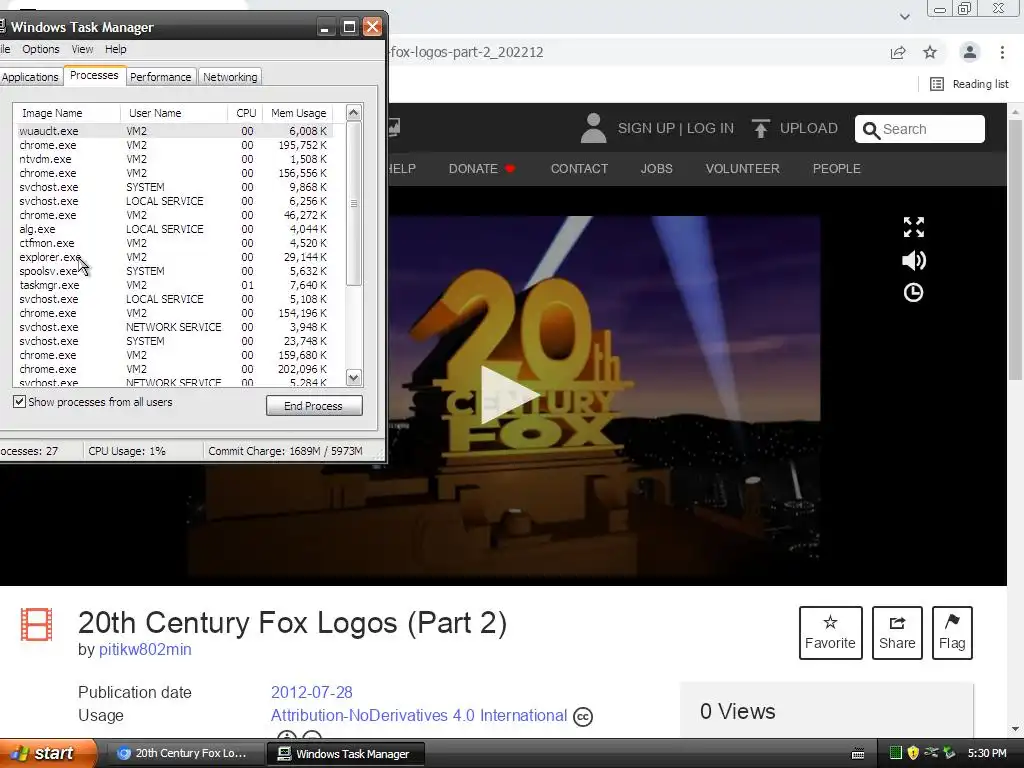
Task: Open the Reading list
Action: tap(969, 84)
